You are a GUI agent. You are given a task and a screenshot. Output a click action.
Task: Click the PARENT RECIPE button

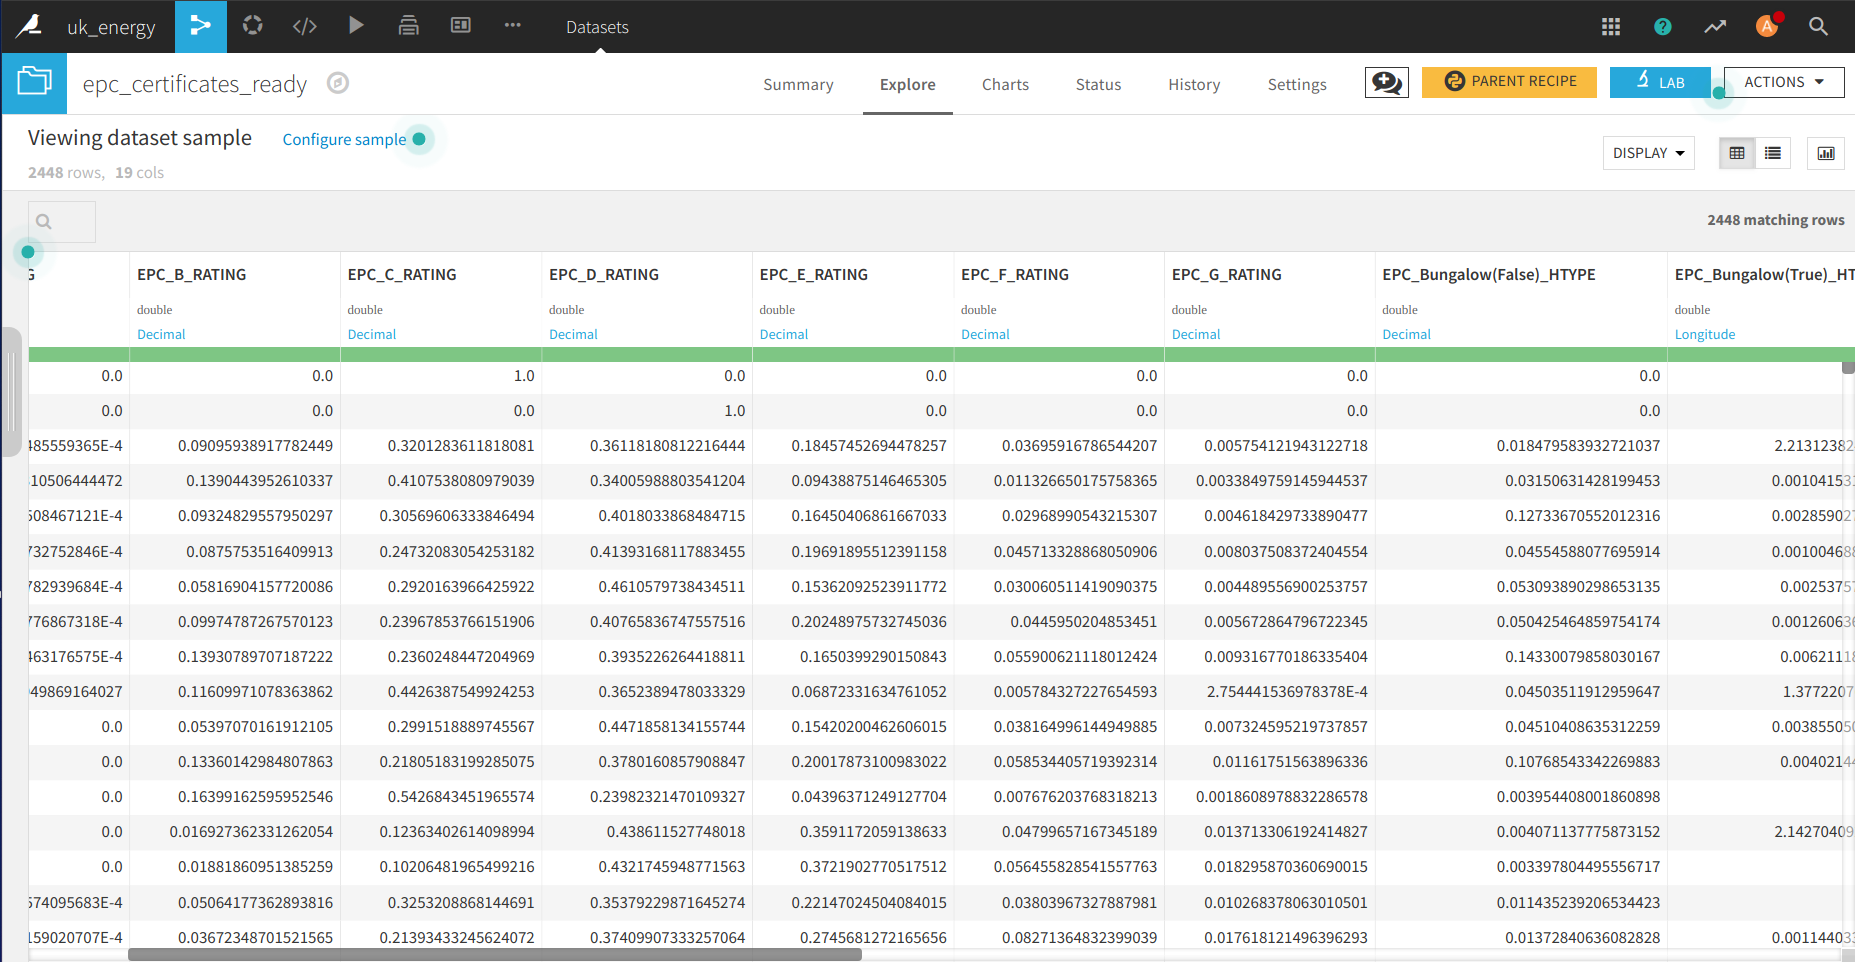coord(1509,82)
